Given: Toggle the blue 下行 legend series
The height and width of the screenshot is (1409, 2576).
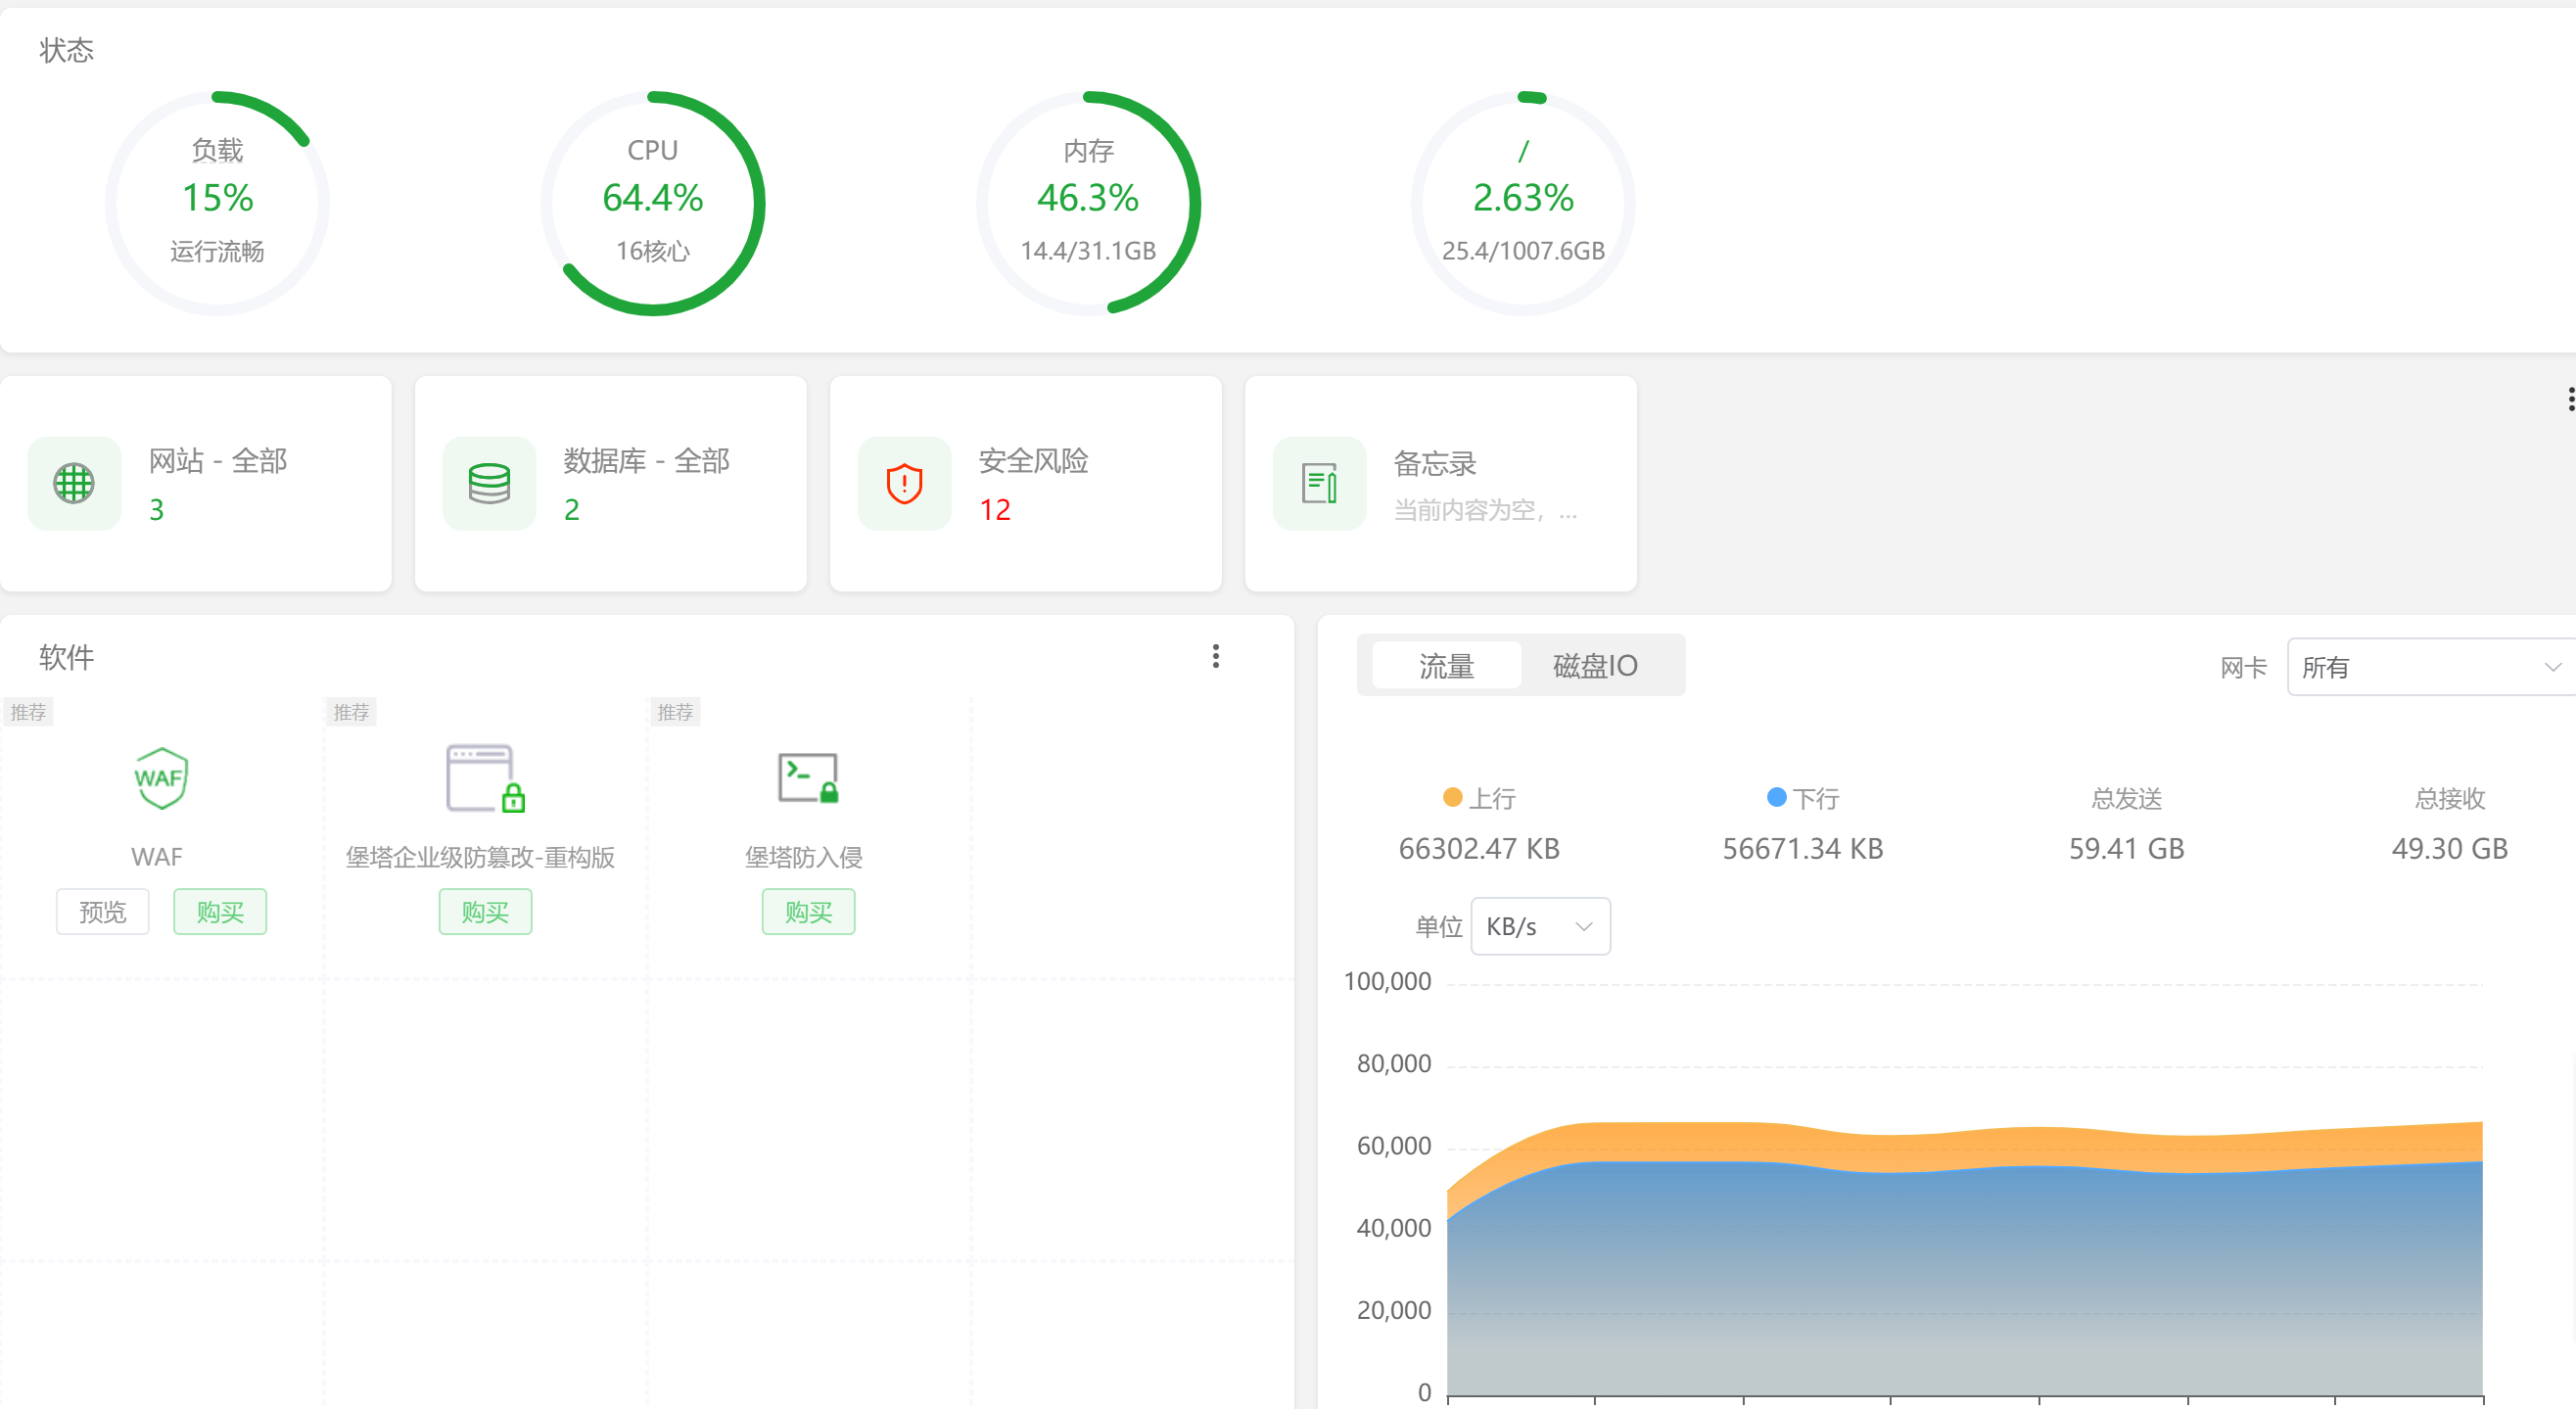Looking at the screenshot, I should (x=1803, y=798).
